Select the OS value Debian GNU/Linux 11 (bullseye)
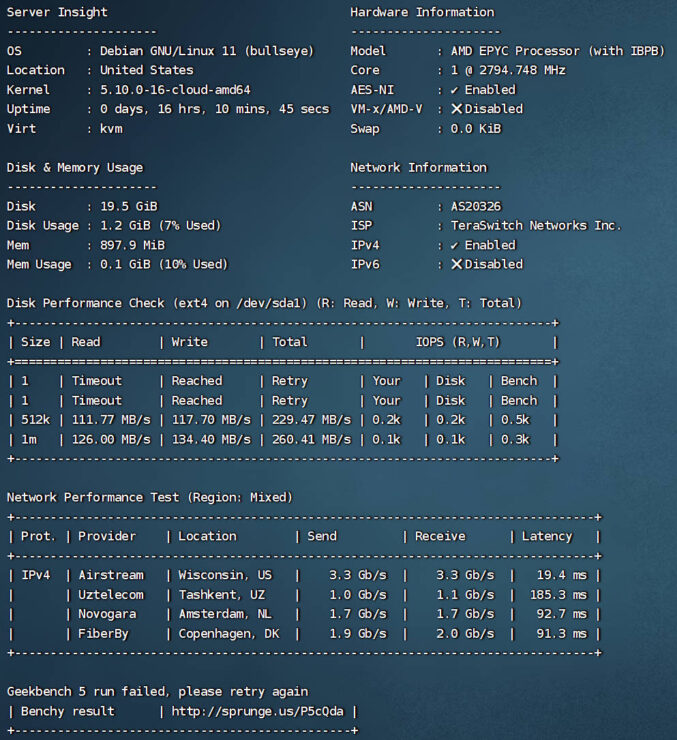The height and width of the screenshot is (740, 677). [x=207, y=51]
